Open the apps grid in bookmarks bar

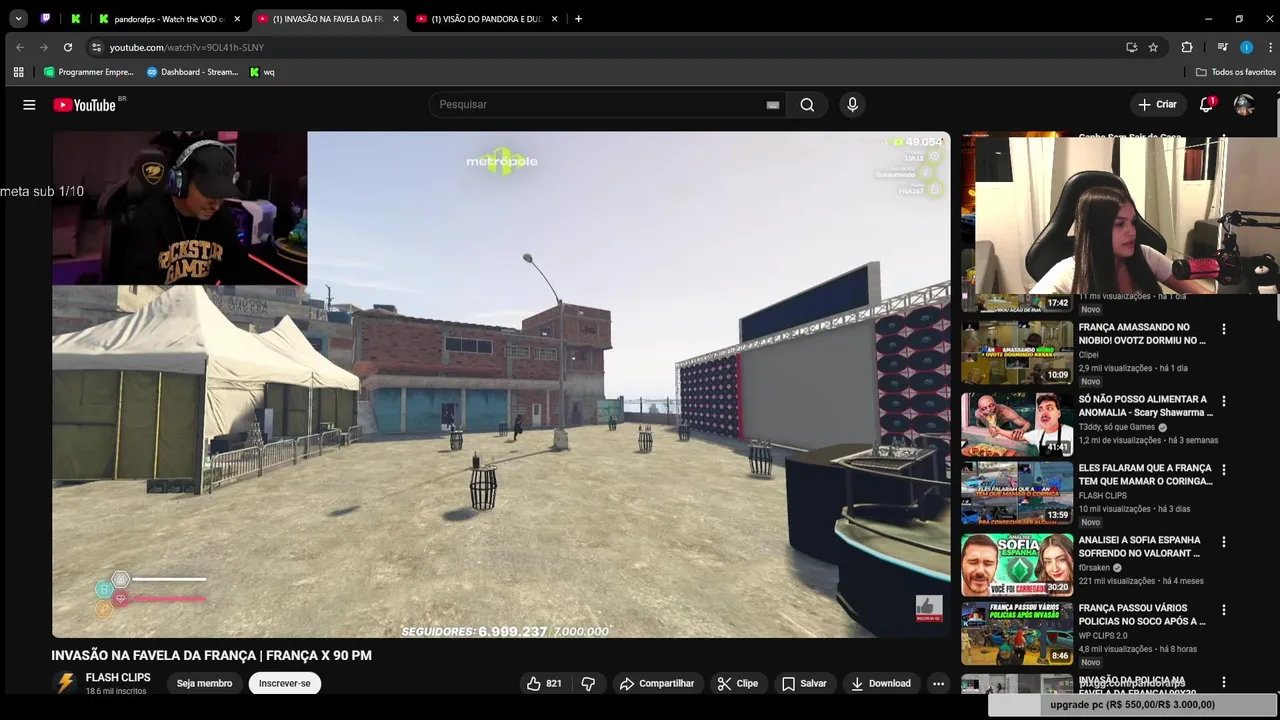[18, 72]
